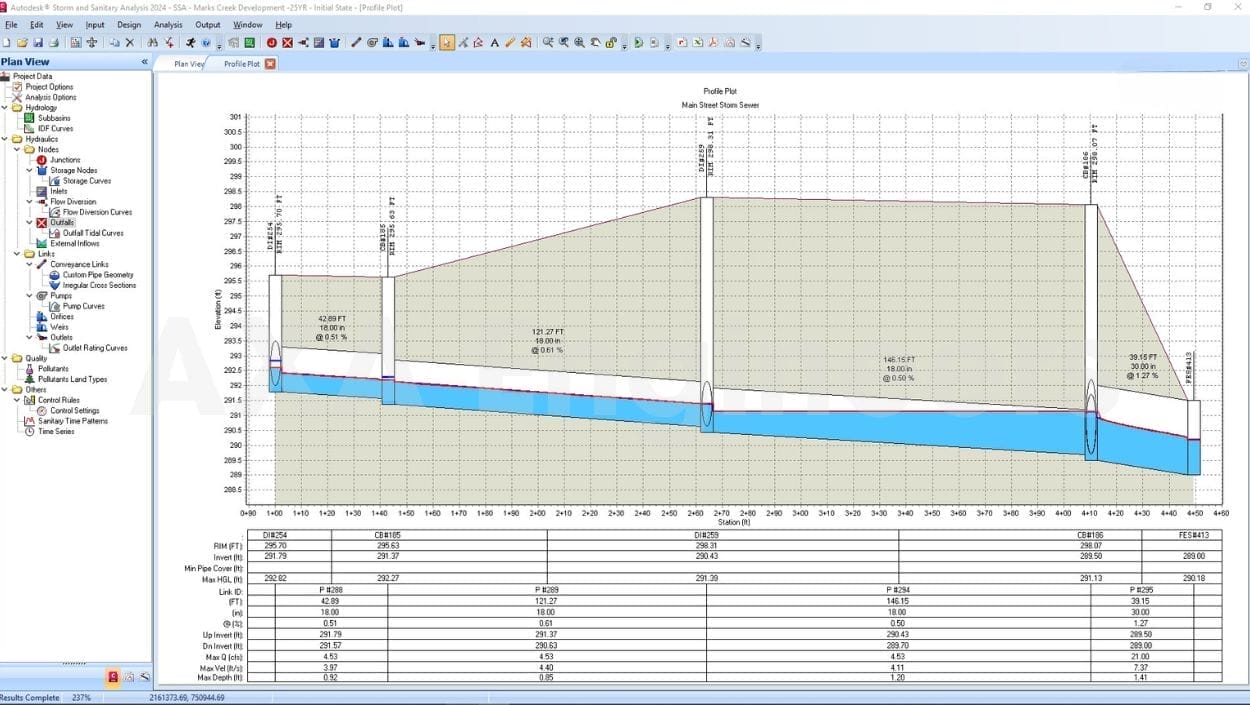Click the Export to PDF icon
1250x705 pixels.
[x=713, y=43]
